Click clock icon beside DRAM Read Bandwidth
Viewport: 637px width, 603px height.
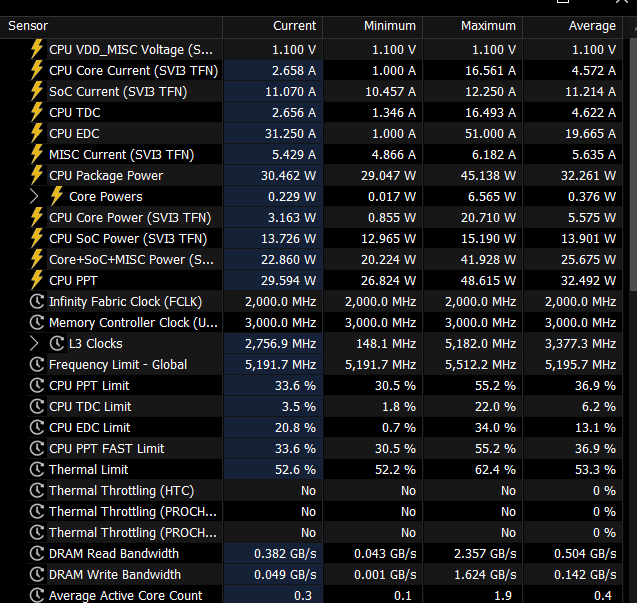coord(37,553)
